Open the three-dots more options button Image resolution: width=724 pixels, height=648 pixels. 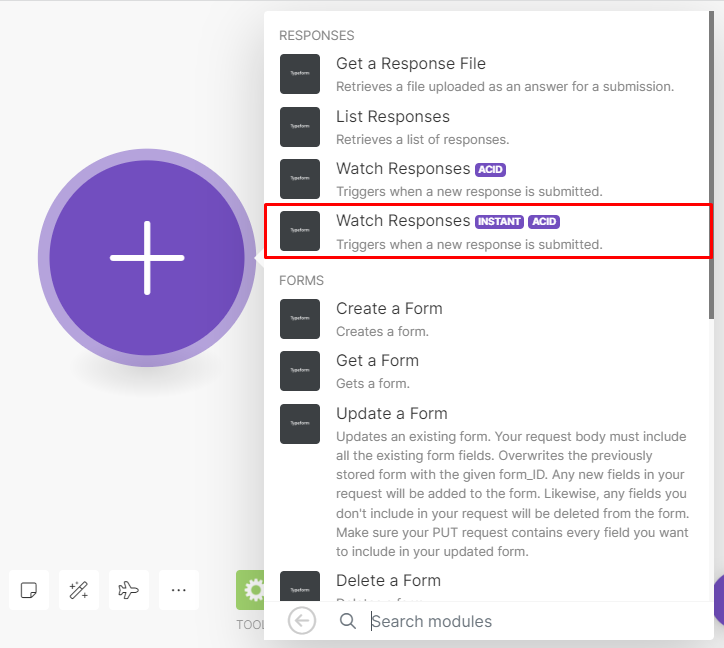(x=178, y=590)
